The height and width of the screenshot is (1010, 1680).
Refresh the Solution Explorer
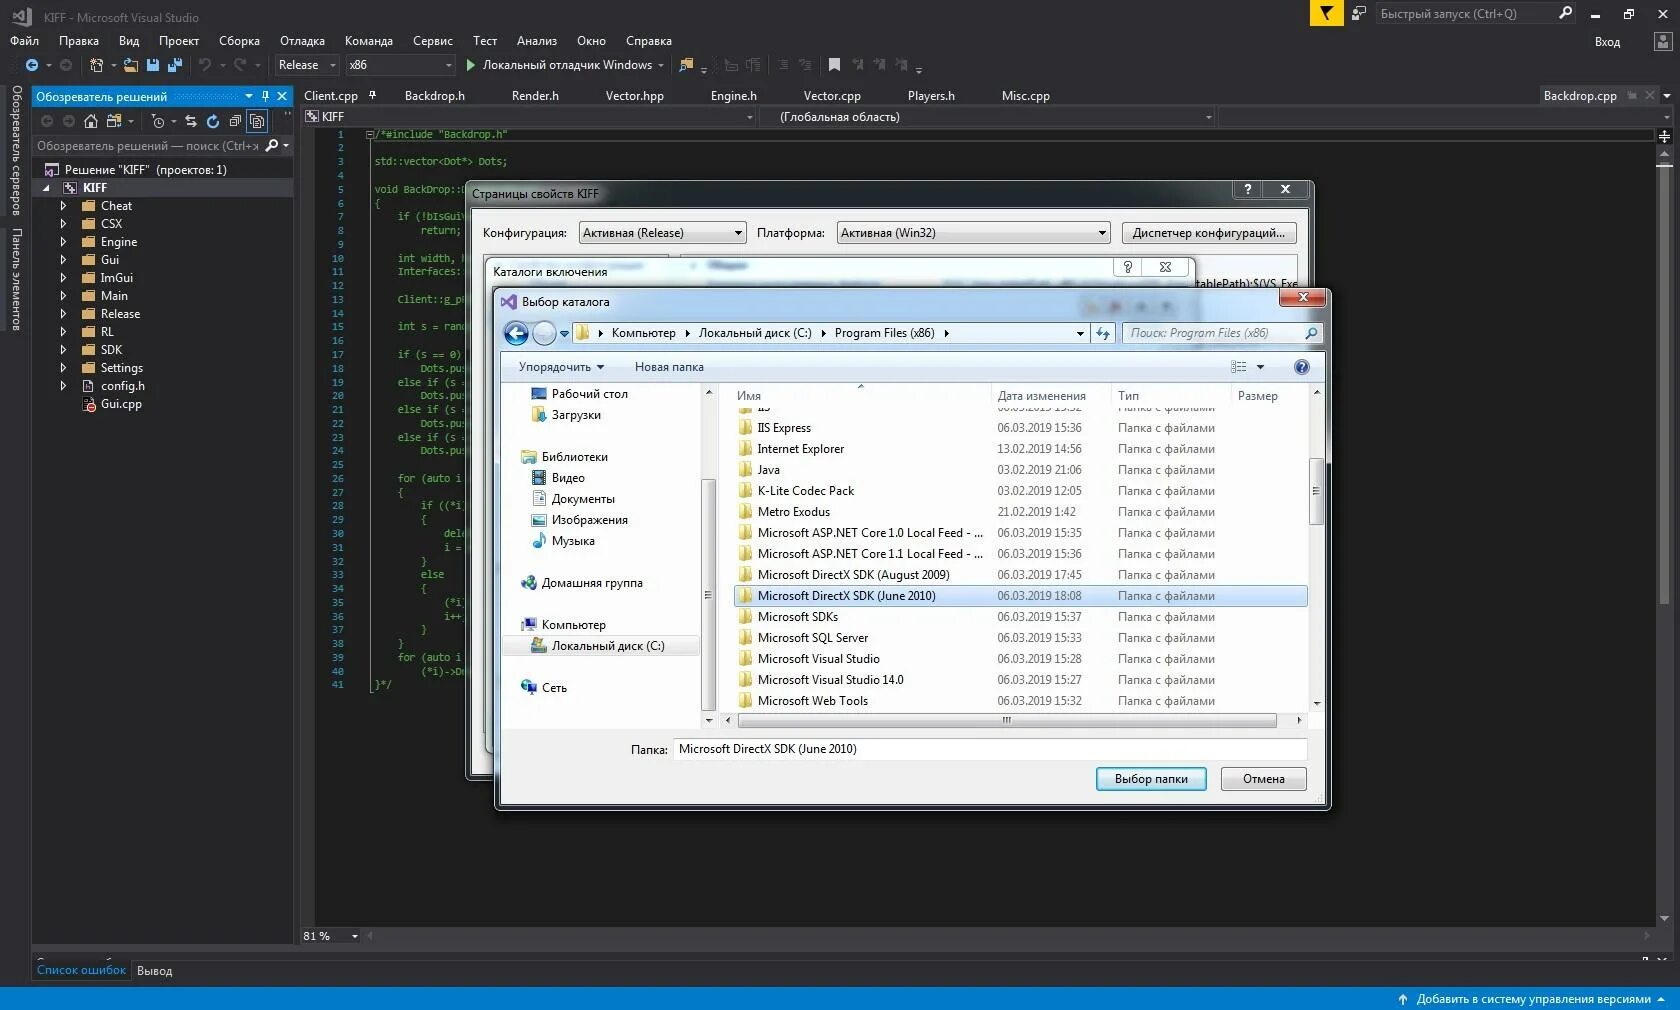[x=213, y=121]
